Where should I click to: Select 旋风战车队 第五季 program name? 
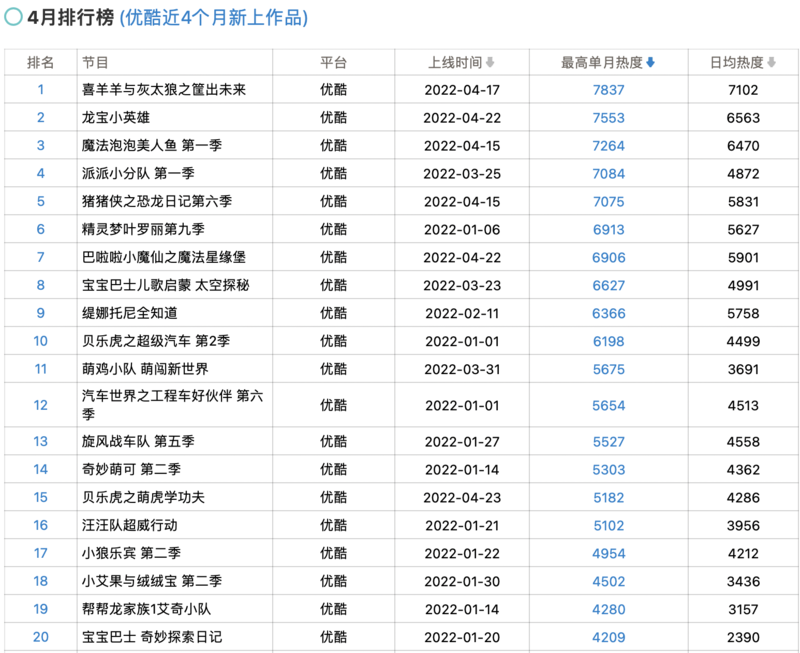tap(138, 441)
